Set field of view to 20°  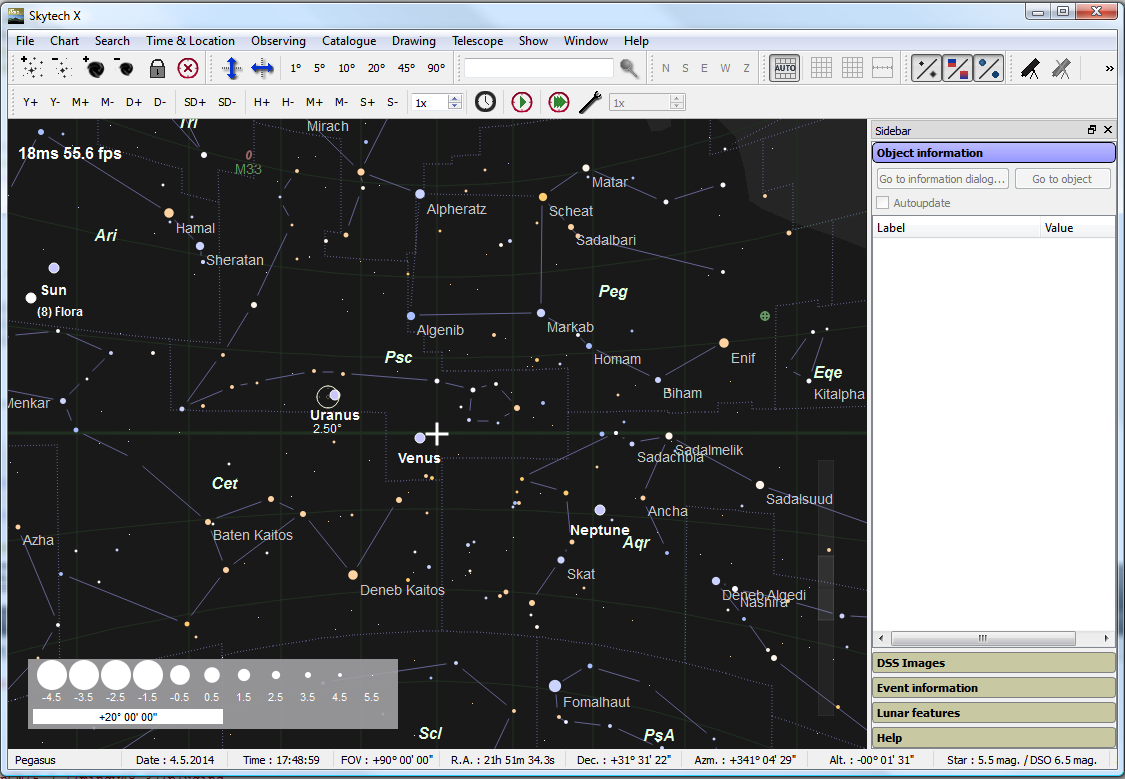tap(376, 68)
